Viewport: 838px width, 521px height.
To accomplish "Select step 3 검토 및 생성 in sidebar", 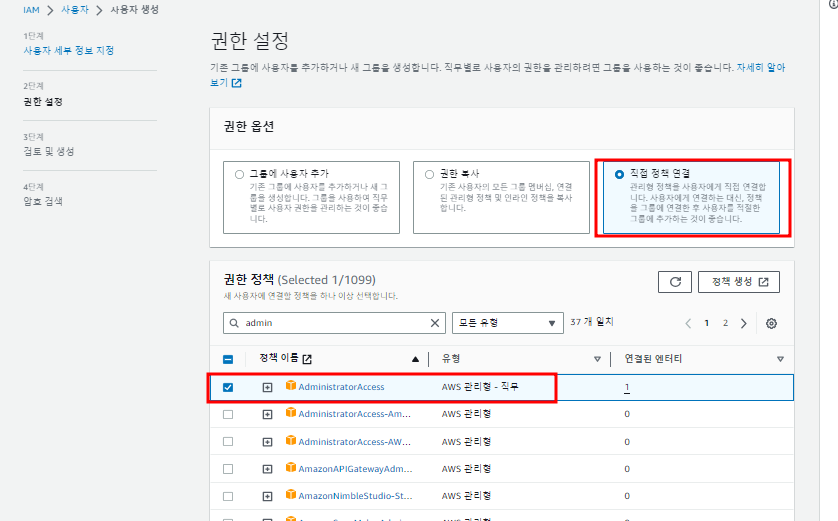I will point(49,151).
